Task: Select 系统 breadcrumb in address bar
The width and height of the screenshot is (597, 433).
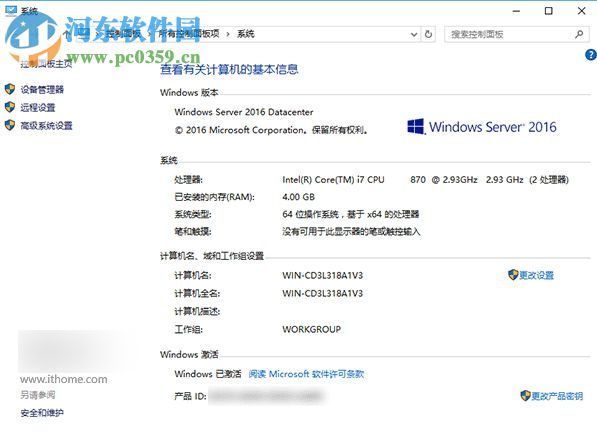Action: [x=246, y=34]
